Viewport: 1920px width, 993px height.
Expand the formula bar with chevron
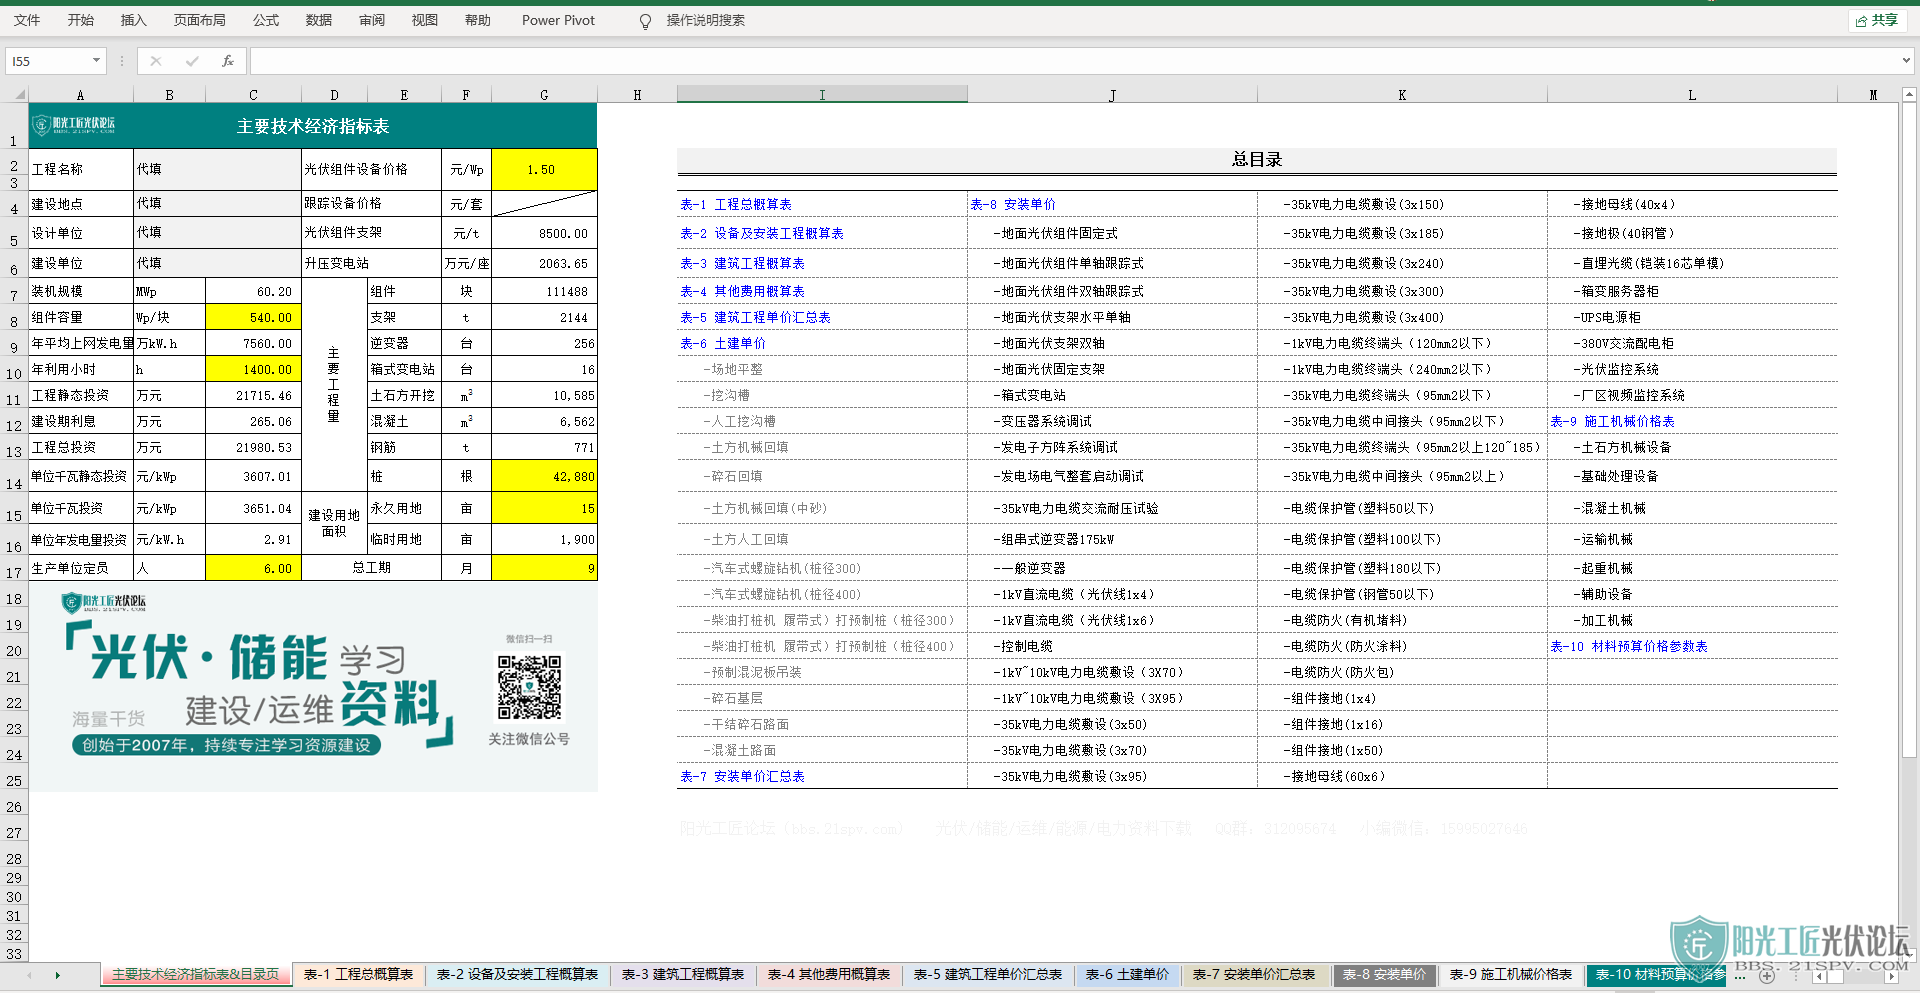[x=1906, y=61]
